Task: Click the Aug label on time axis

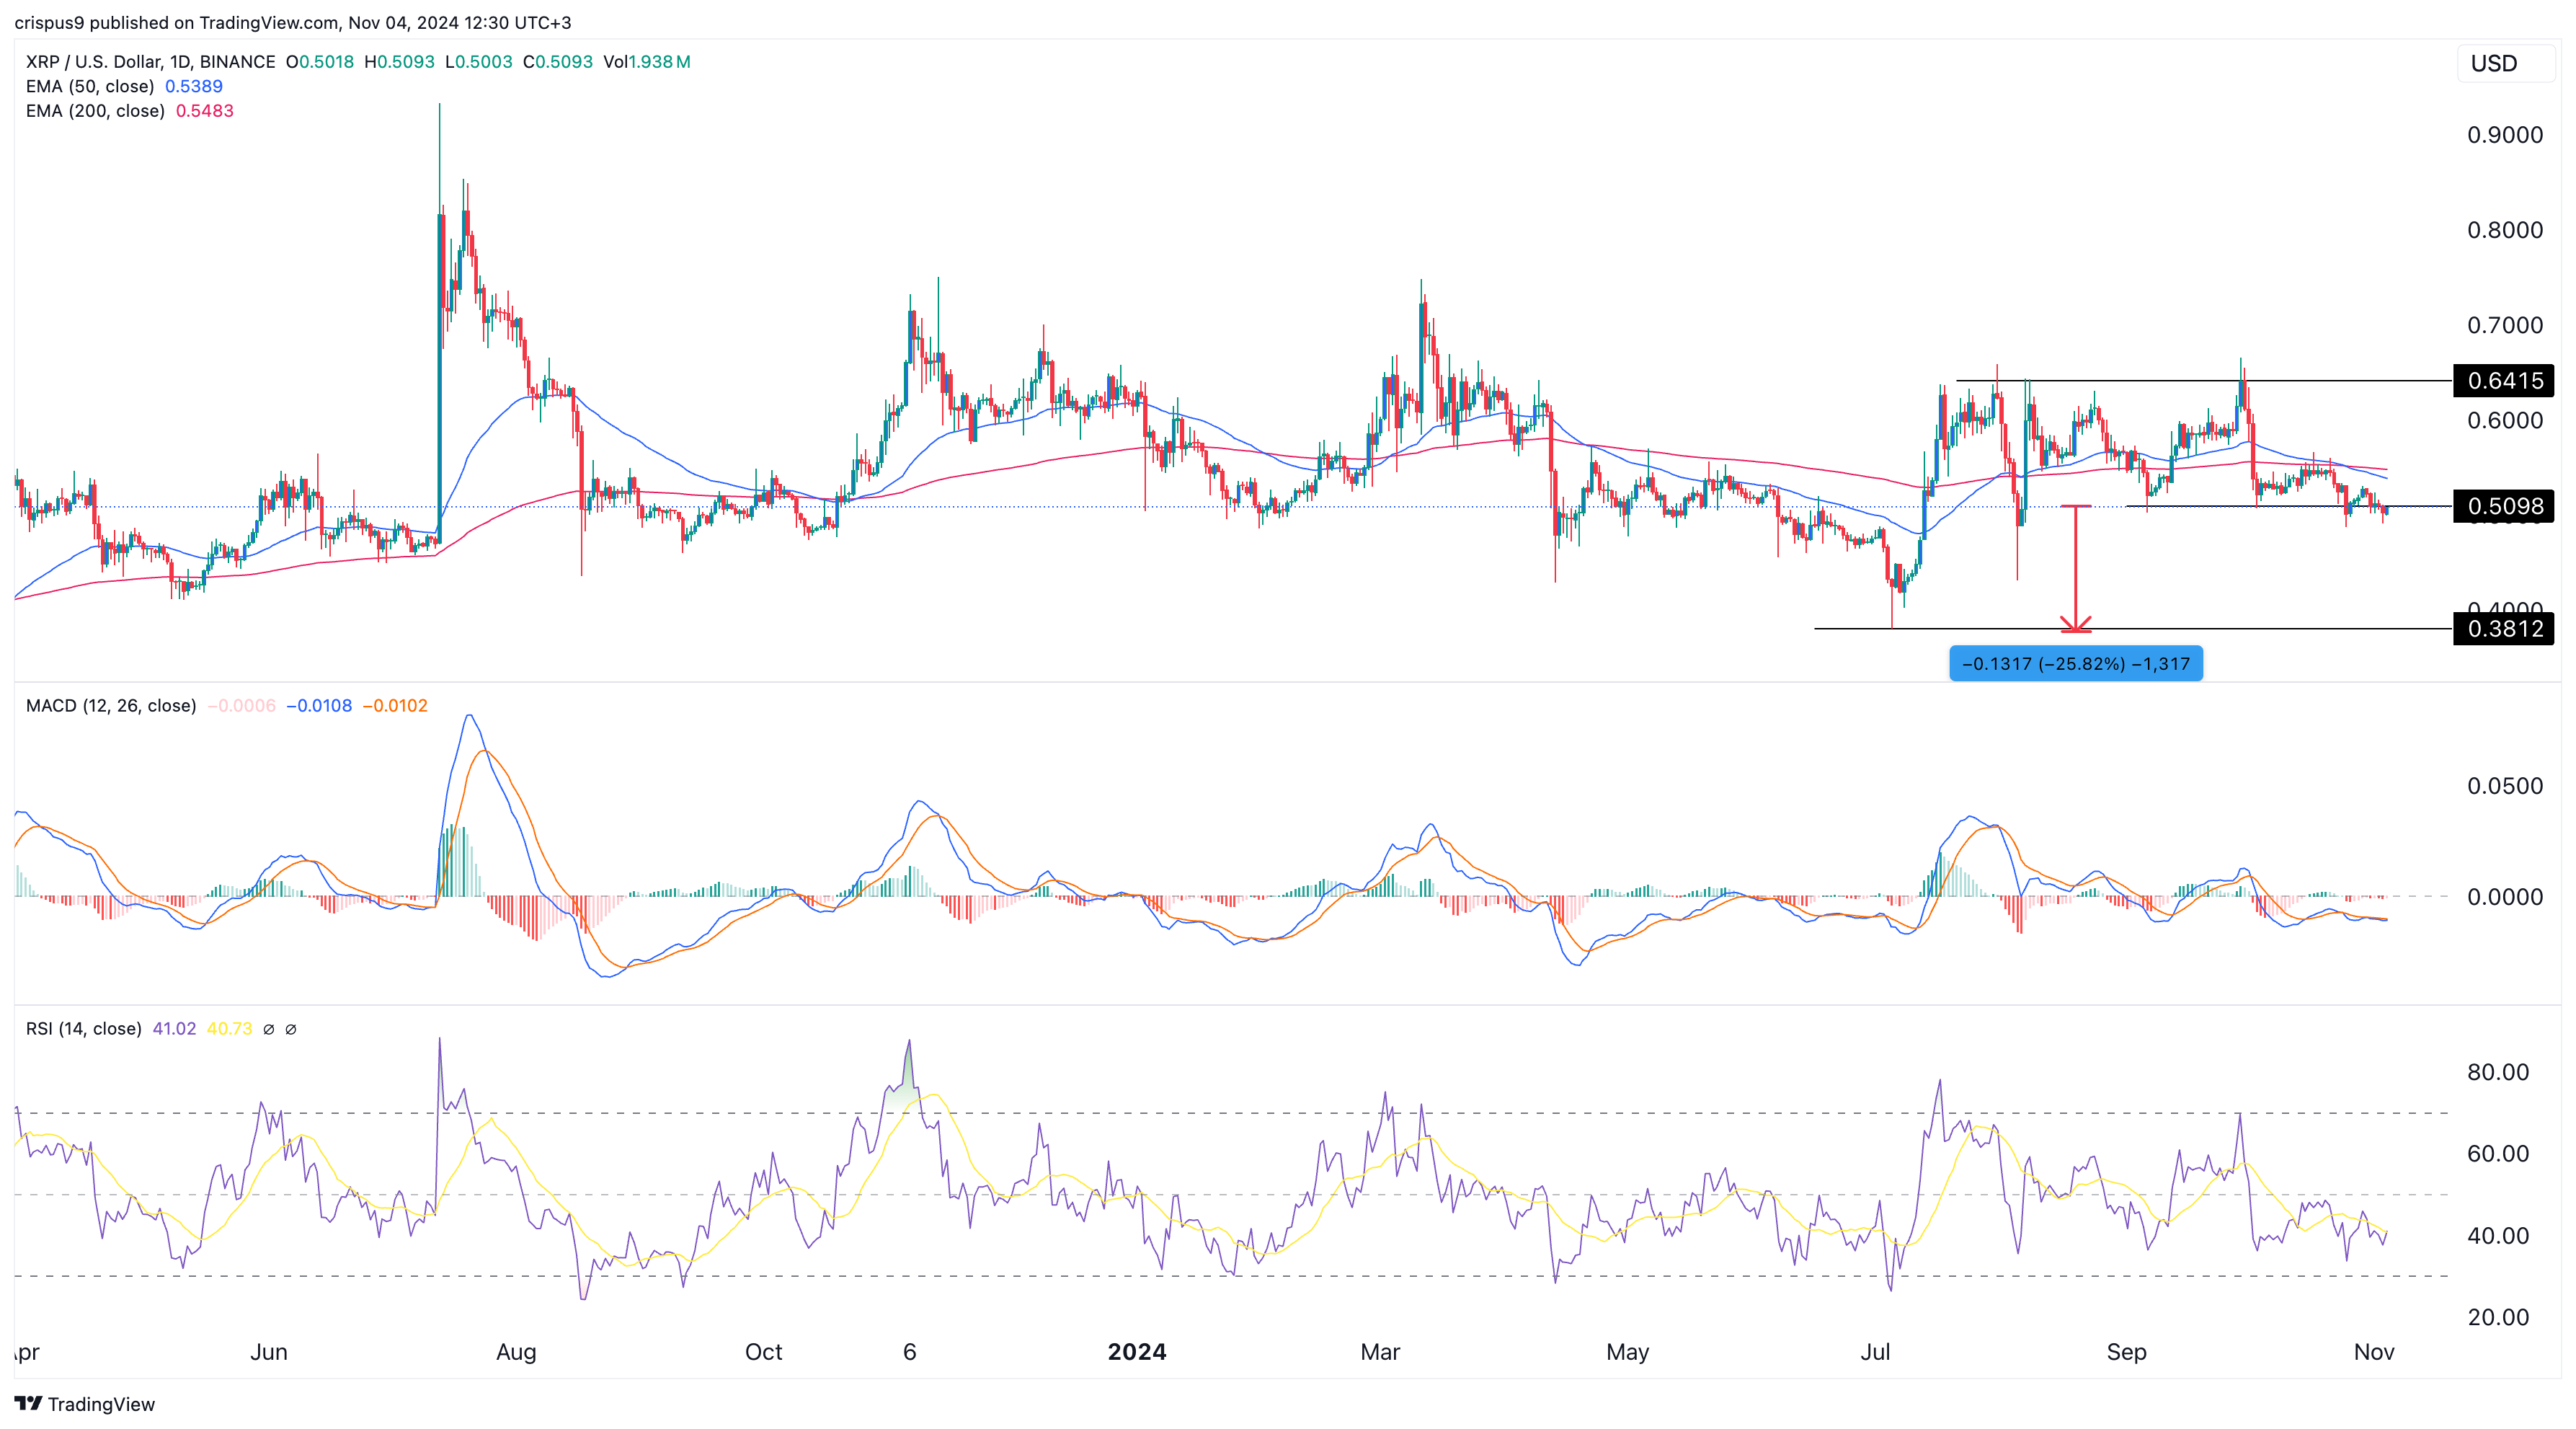Action: 516,1352
